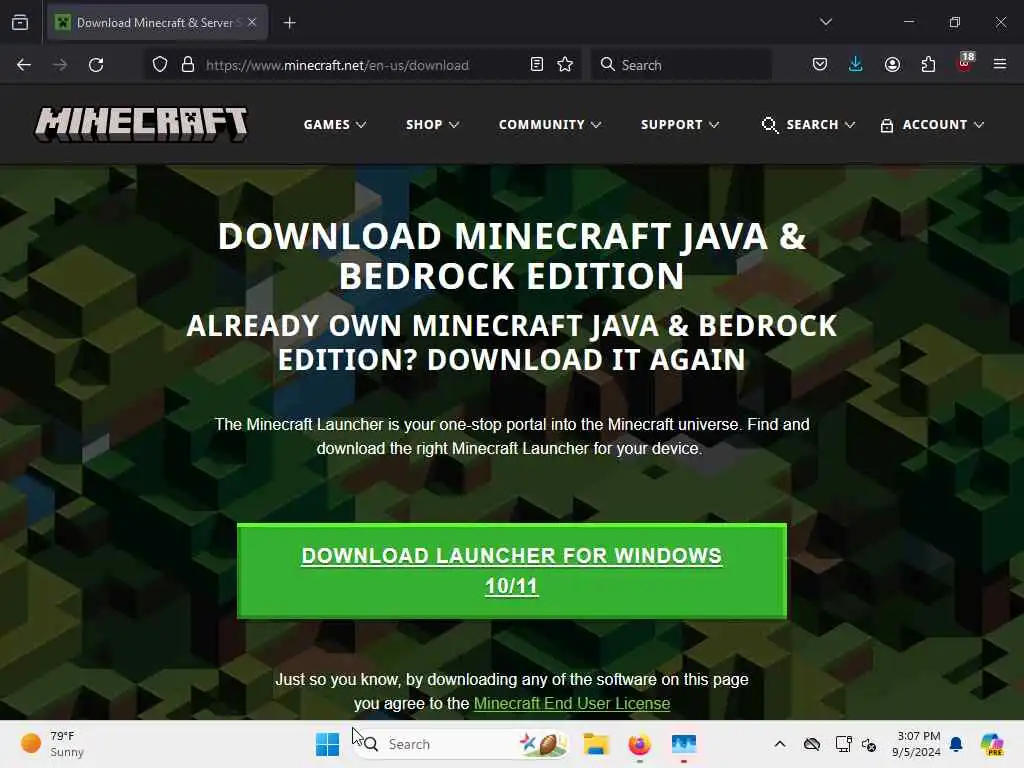This screenshot has width=1024, height=768.
Task: Toggle reader view icon in address bar
Action: pos(537,64)
